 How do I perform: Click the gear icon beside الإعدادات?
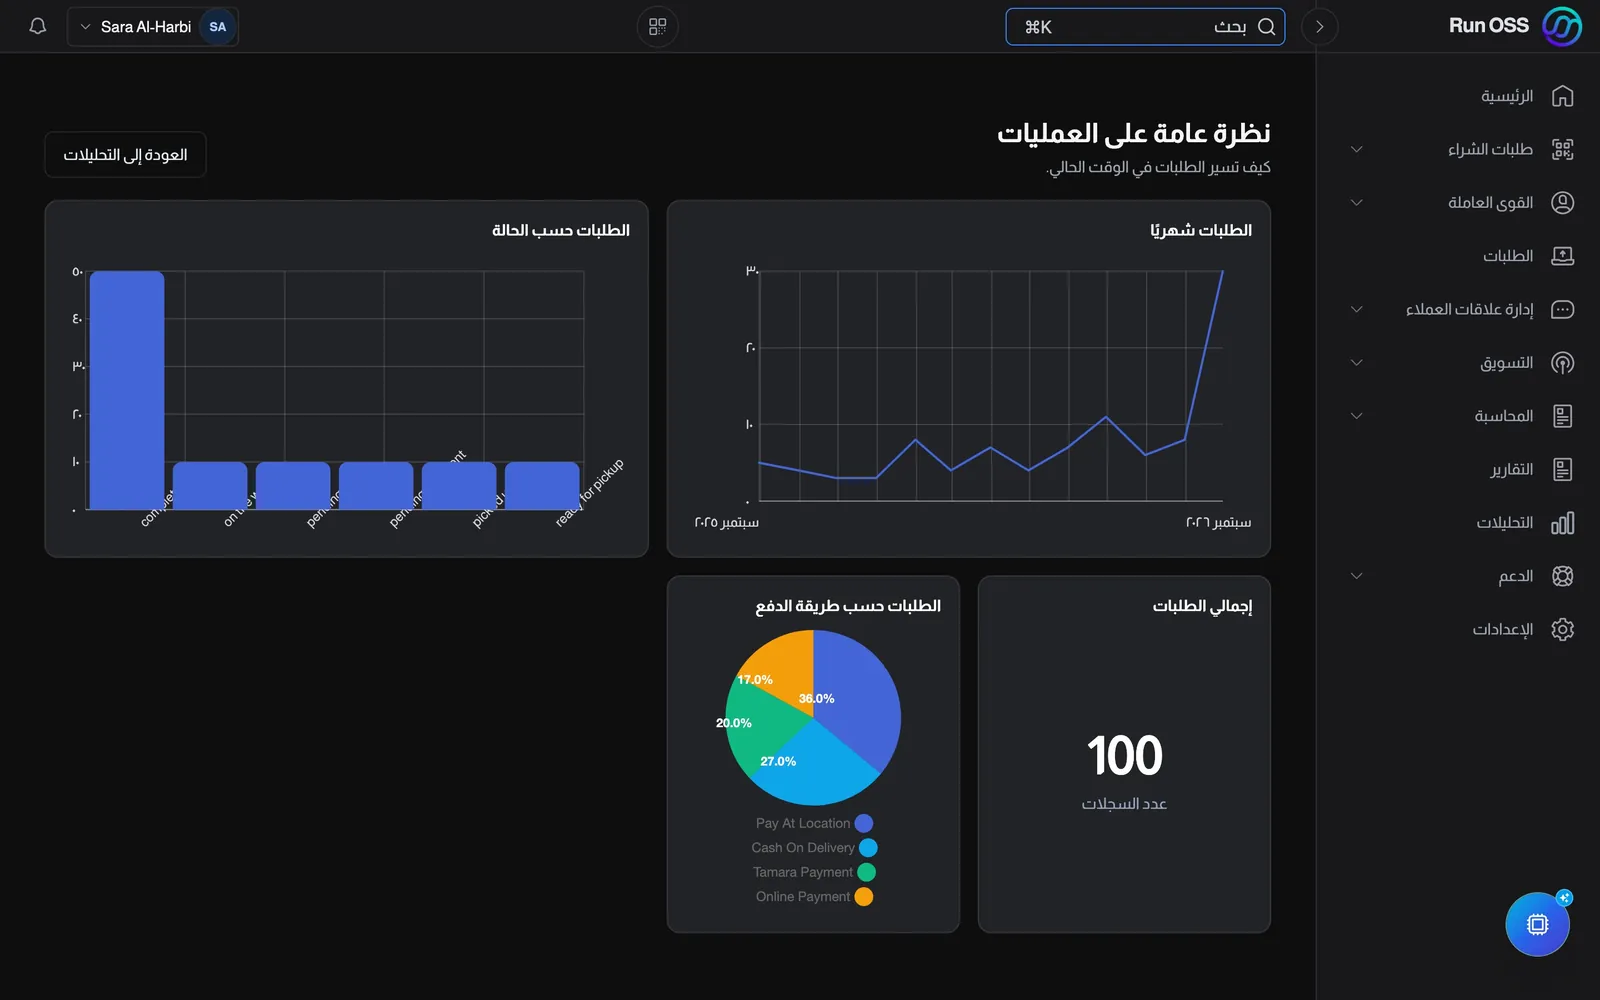(x=1562, y=629)
